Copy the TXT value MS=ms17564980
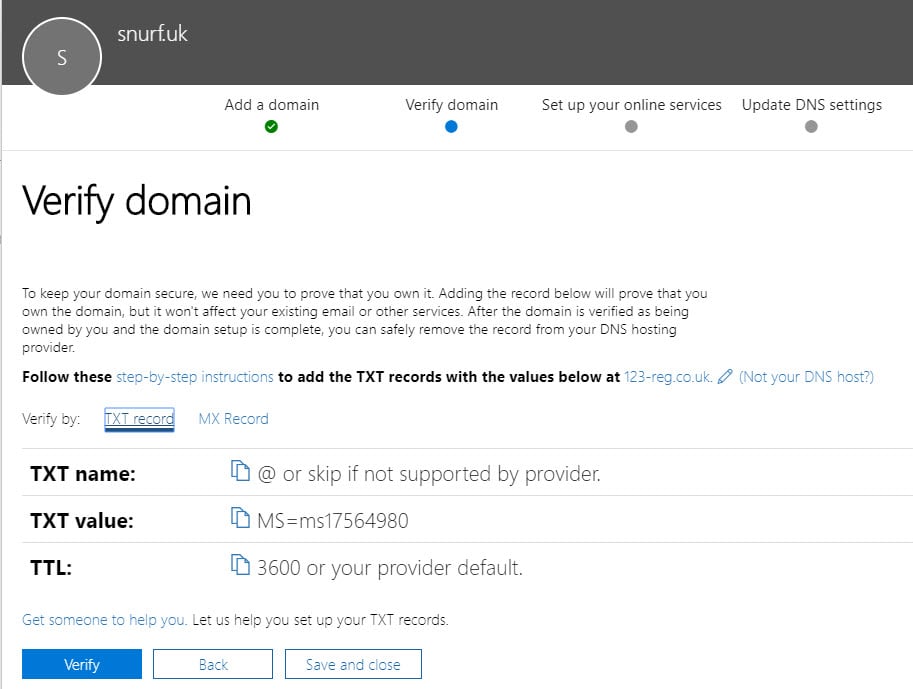913x689 pixels. [241, 519]
